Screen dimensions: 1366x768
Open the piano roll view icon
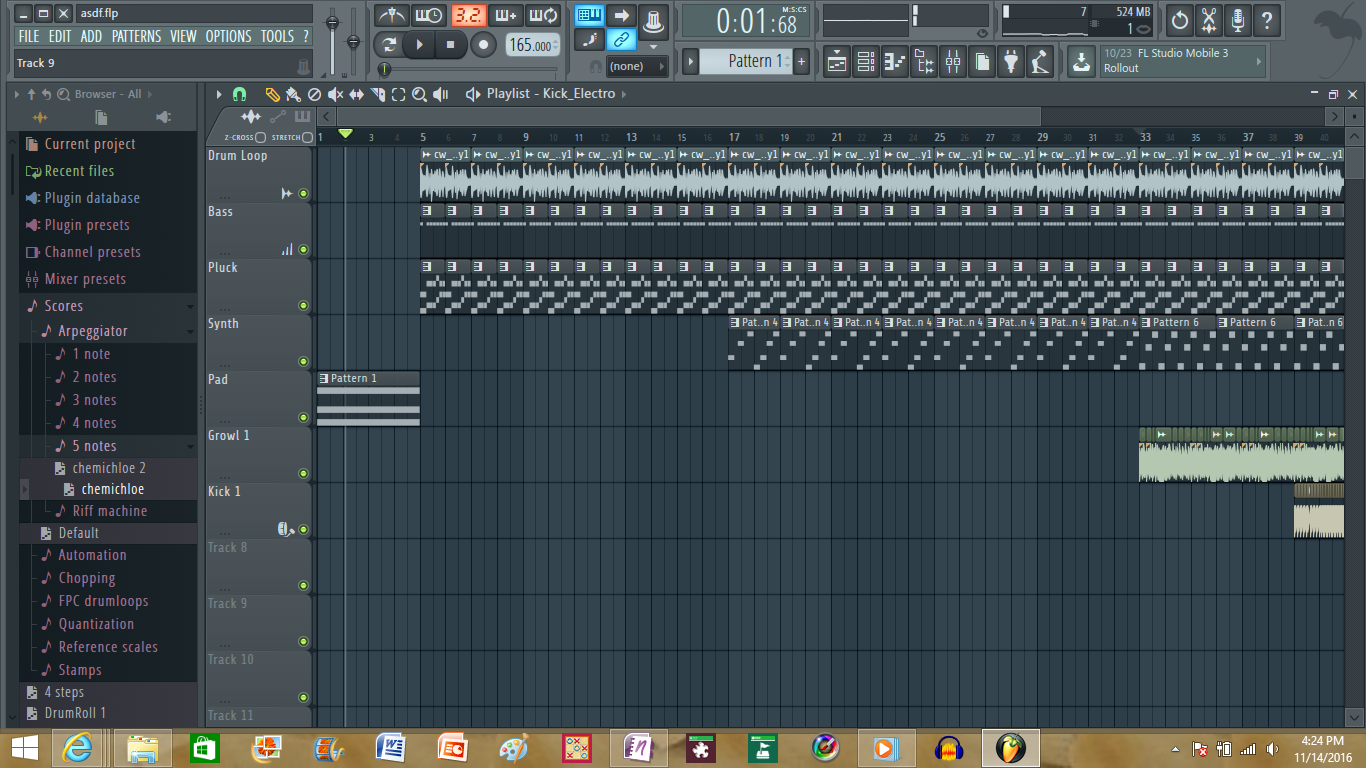coord(895,62)
